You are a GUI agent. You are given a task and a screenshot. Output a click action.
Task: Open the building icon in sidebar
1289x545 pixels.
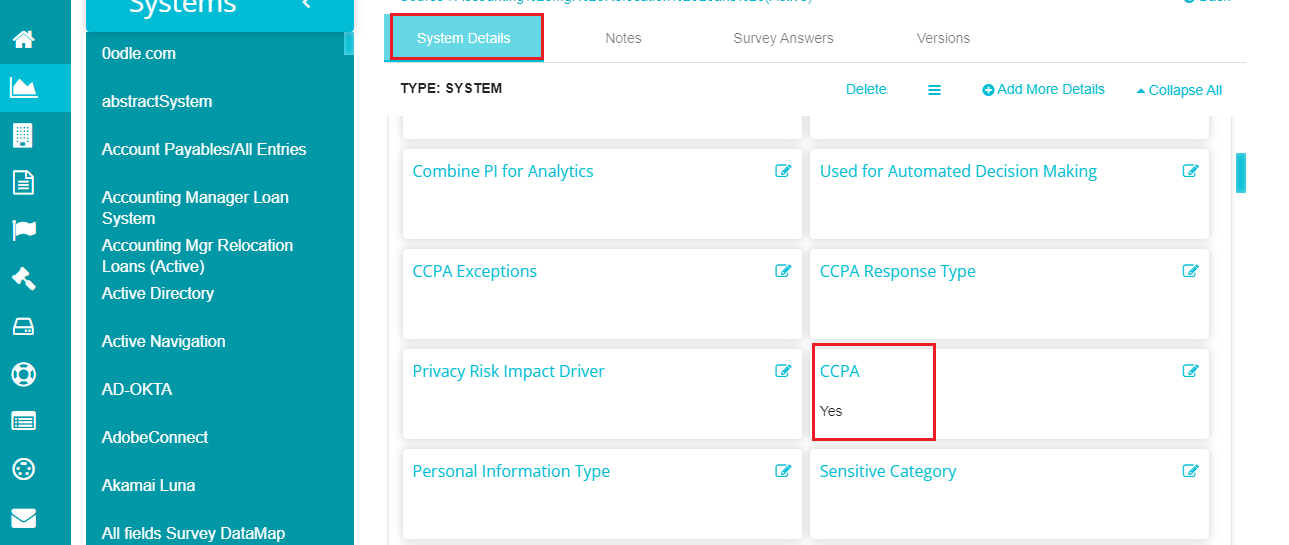pyautogui.click(x=23, y=135)
